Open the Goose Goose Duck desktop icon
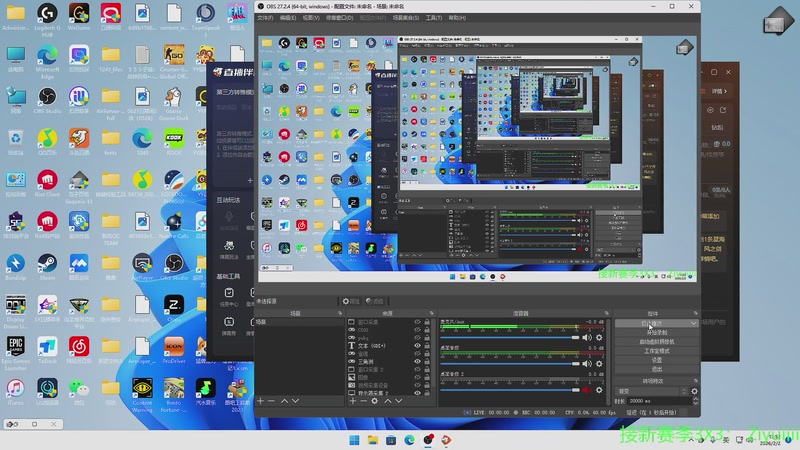This screenshot has height=450, width=800. pyautogui.click(x=174, y=103)
